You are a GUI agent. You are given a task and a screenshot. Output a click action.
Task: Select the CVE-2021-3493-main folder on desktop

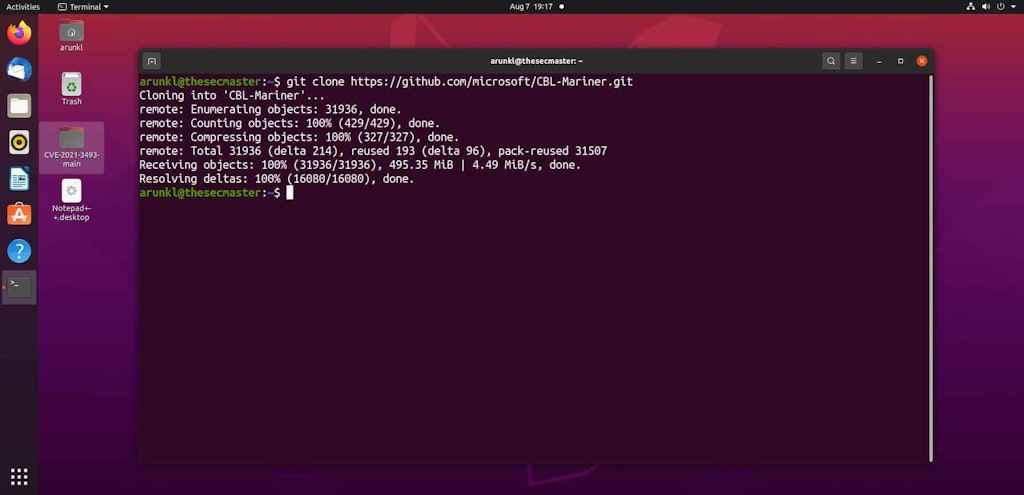click(71, 148)
